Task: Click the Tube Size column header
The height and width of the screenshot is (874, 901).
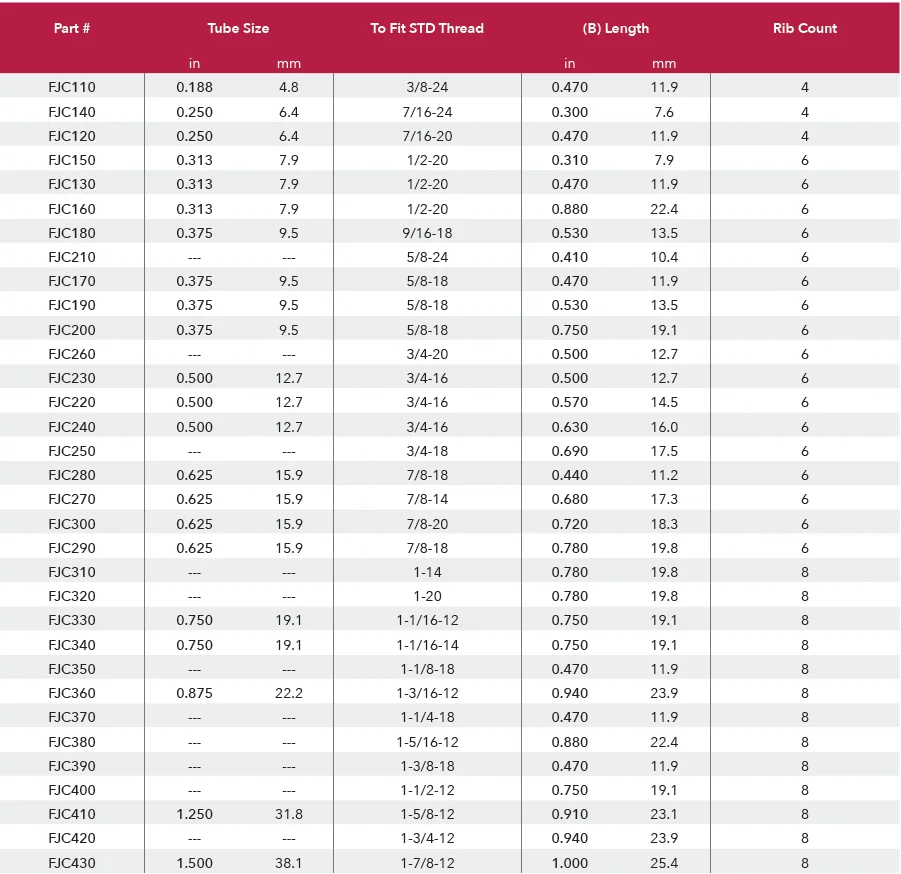Action: (x=238, y=28)
